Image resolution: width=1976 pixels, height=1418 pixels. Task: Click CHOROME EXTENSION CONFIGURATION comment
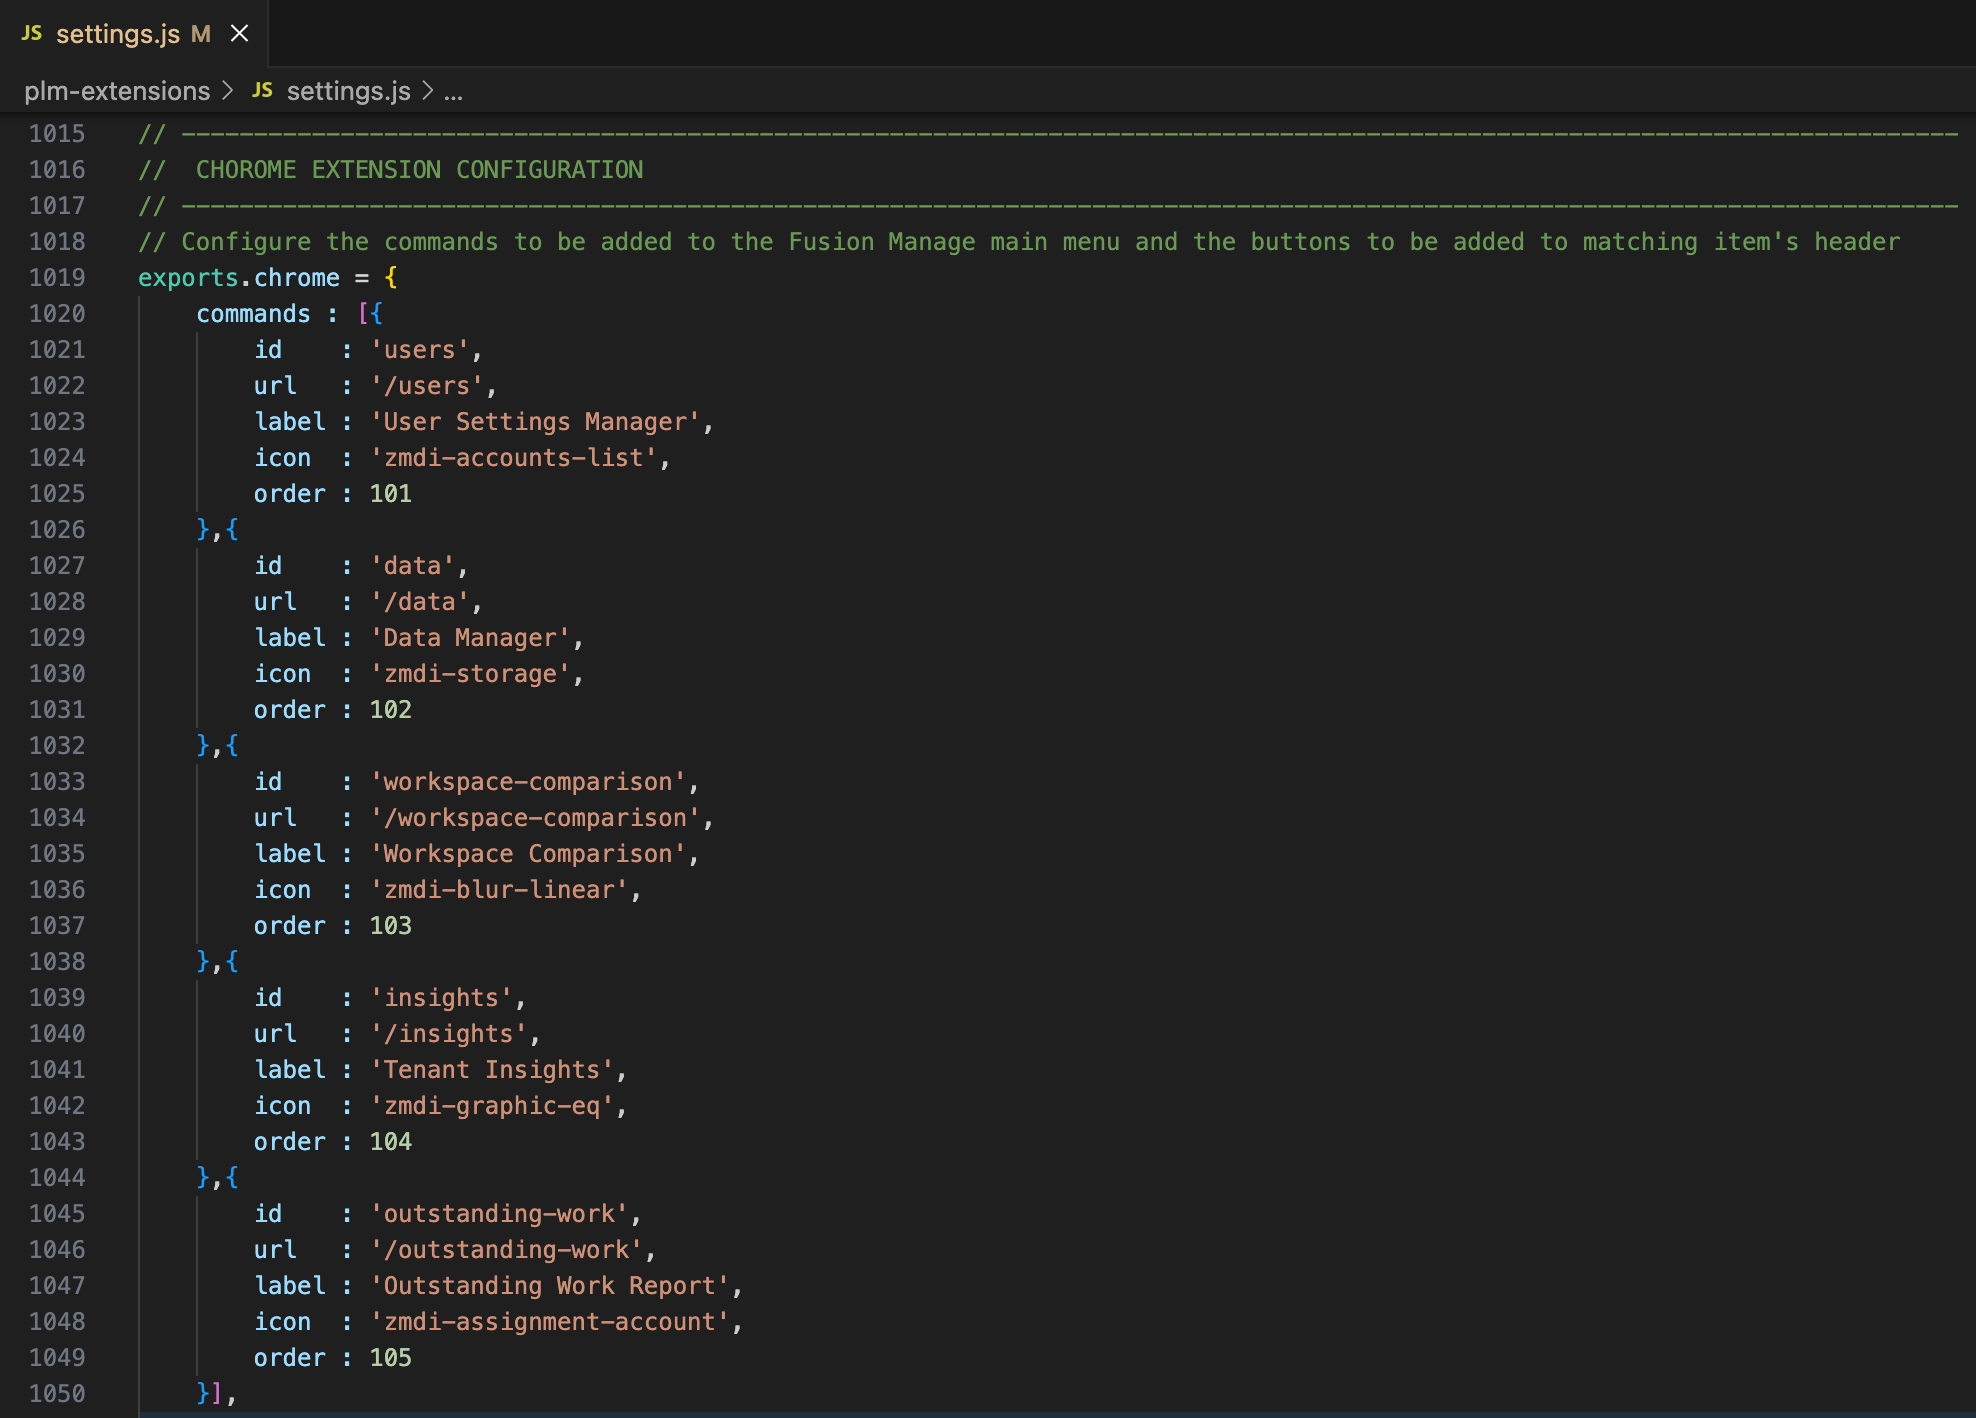pos(419,170)
